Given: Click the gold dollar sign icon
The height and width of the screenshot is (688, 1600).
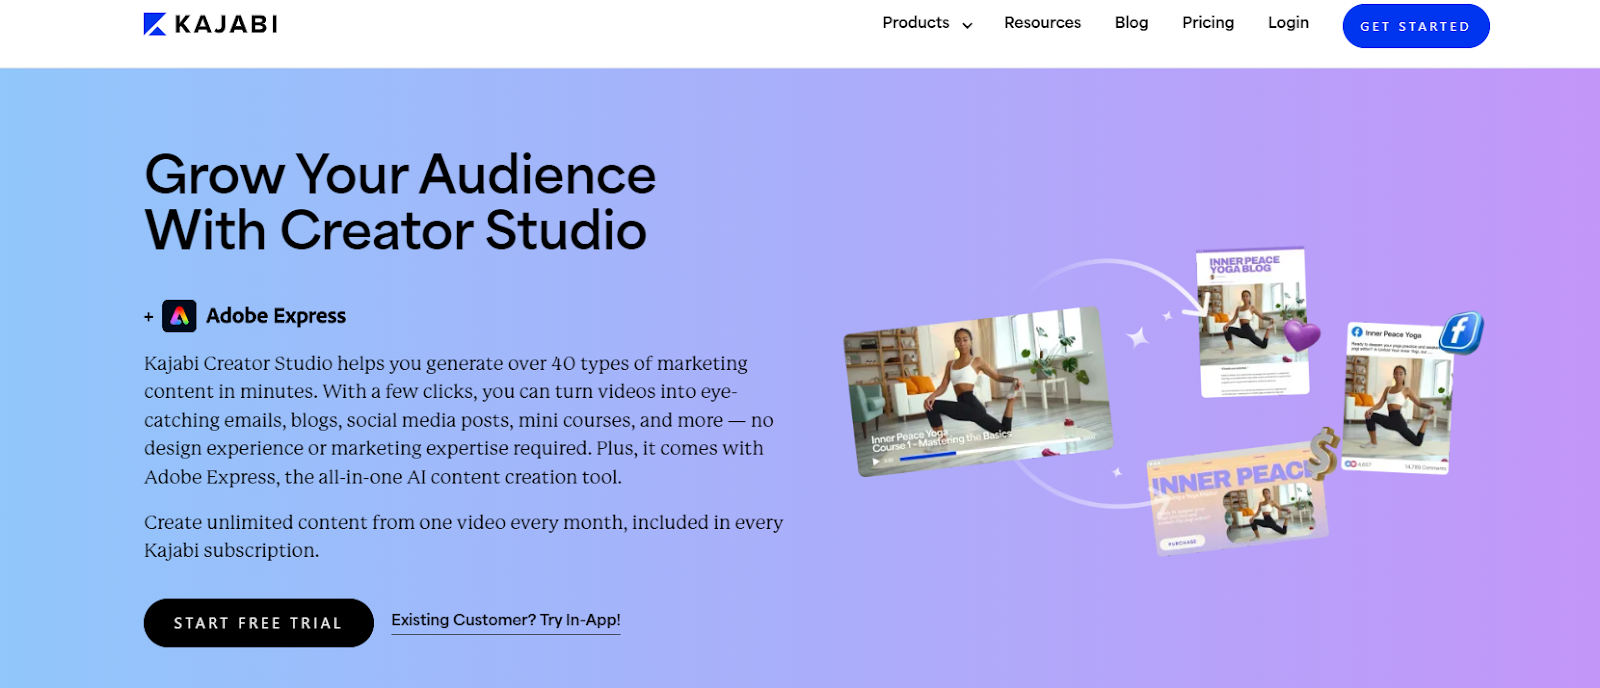Looking at the screenshot, I should [1324, 453].
